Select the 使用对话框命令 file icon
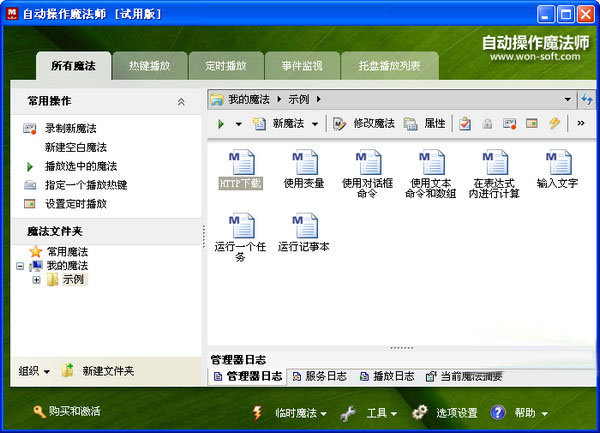The image size is (600, 433). [x=367, y=162]
